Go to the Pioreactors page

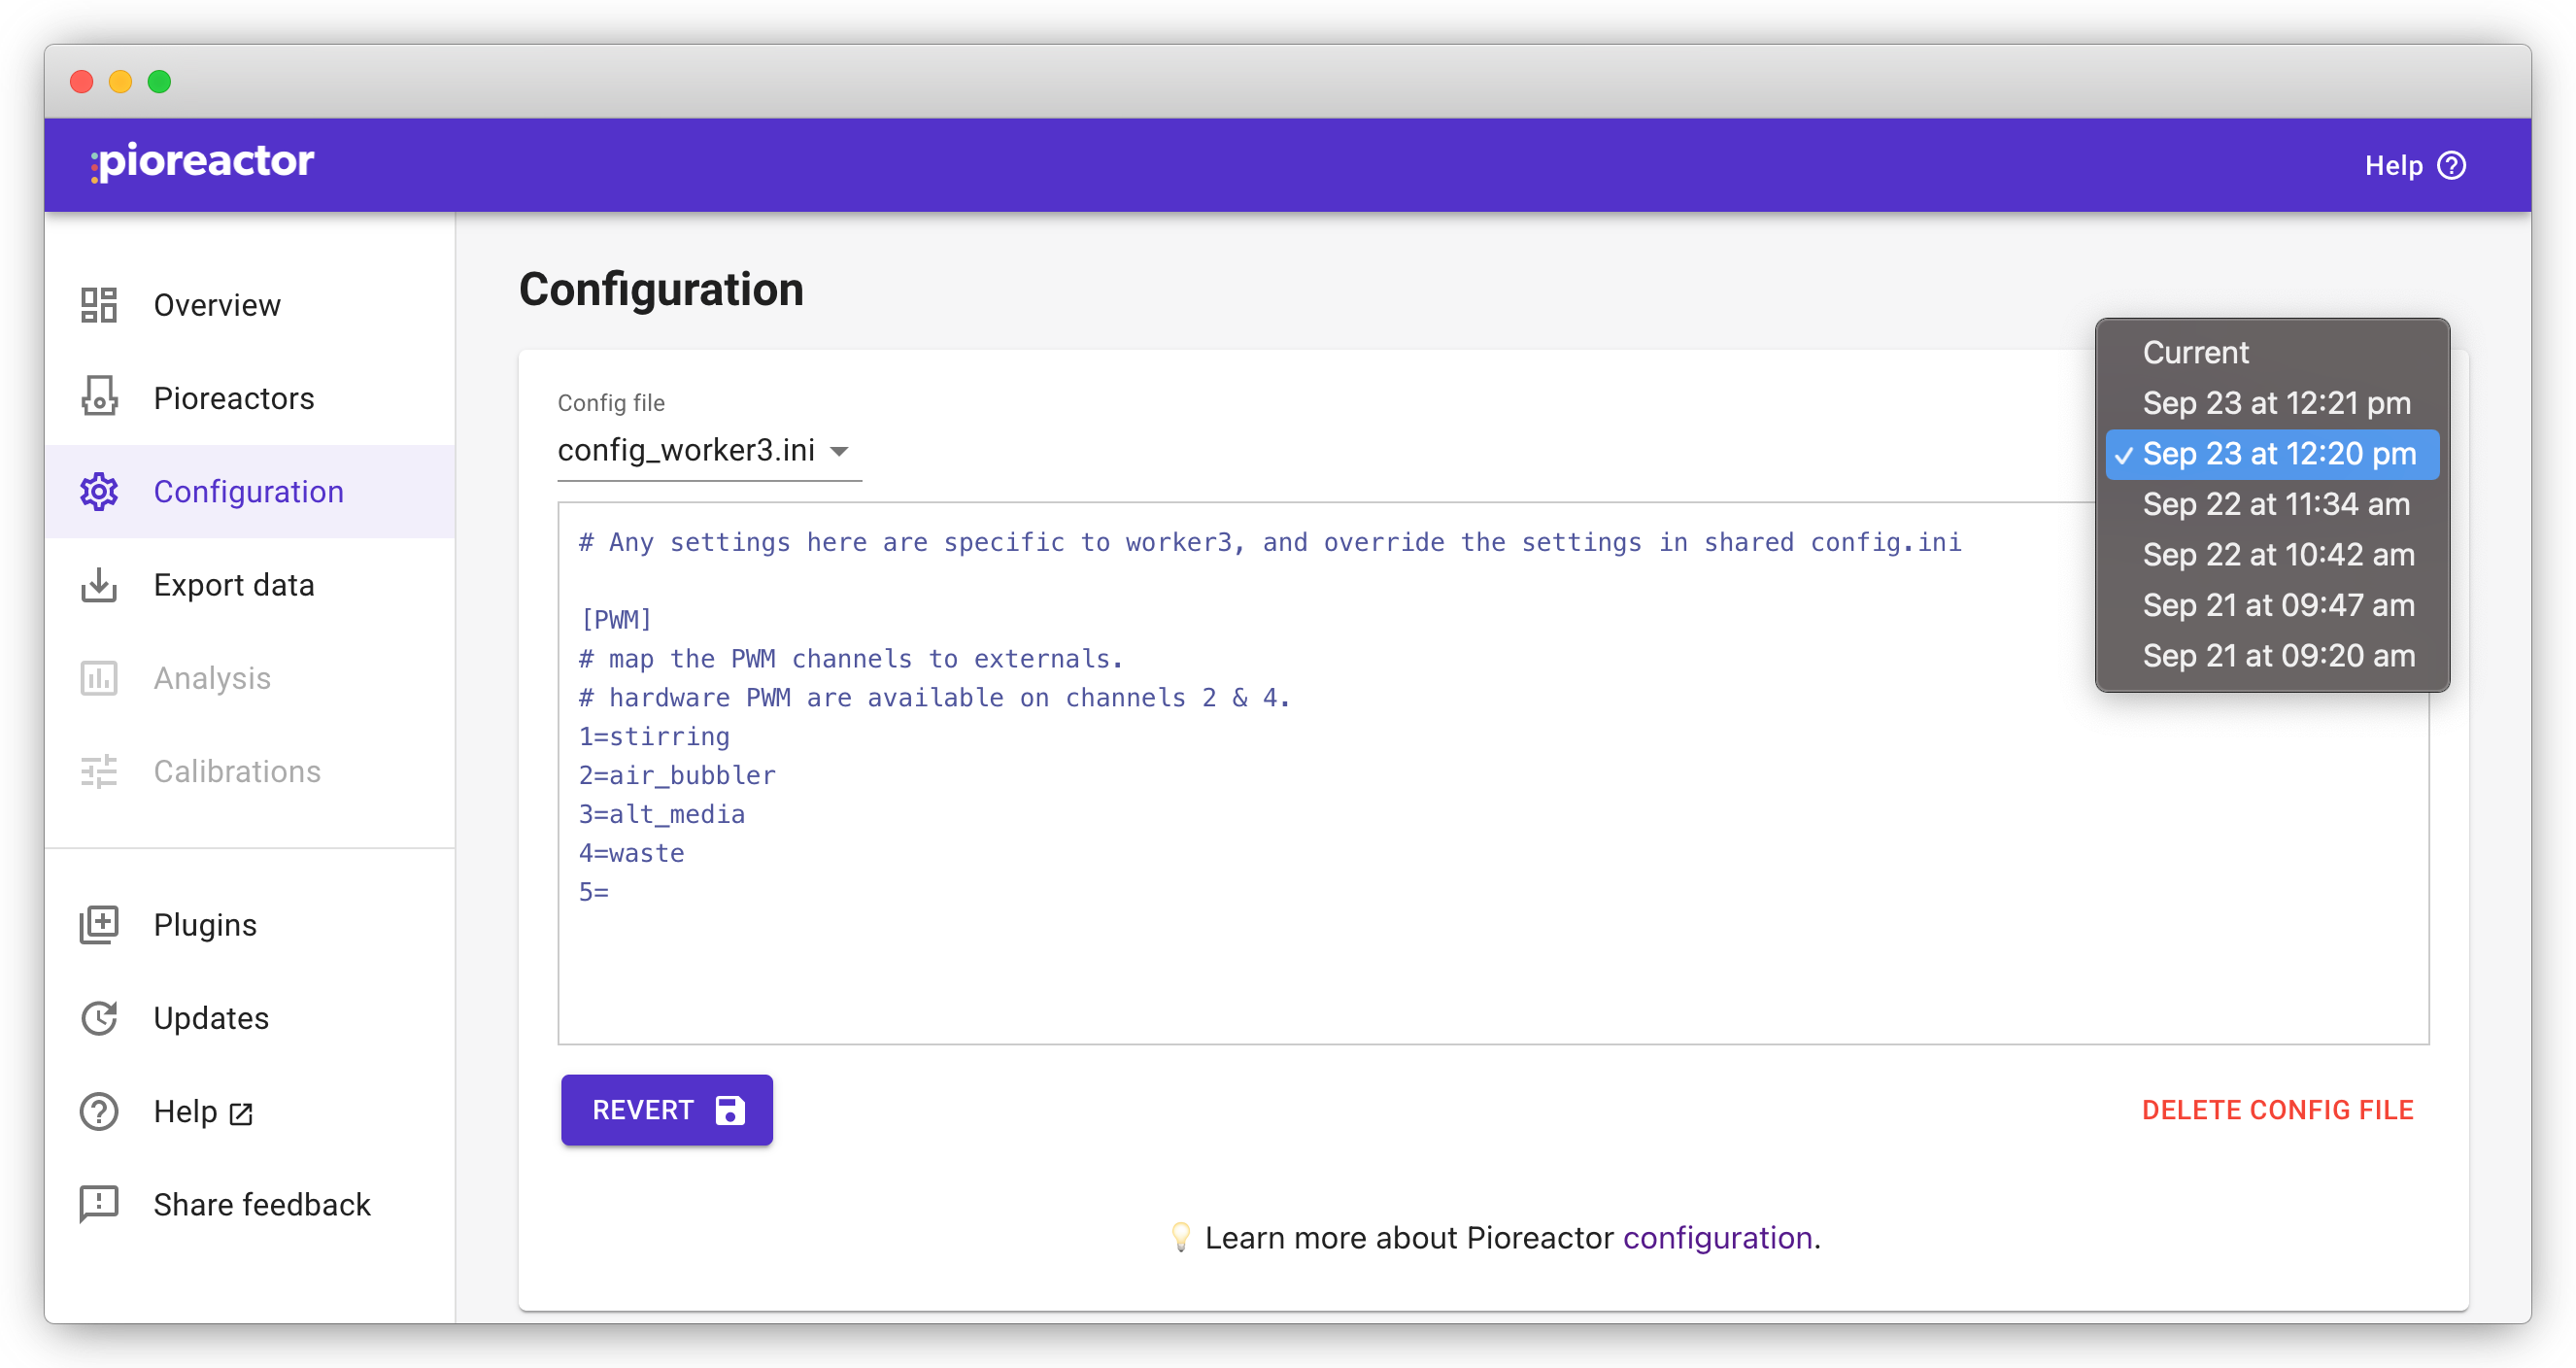point(250,398)
